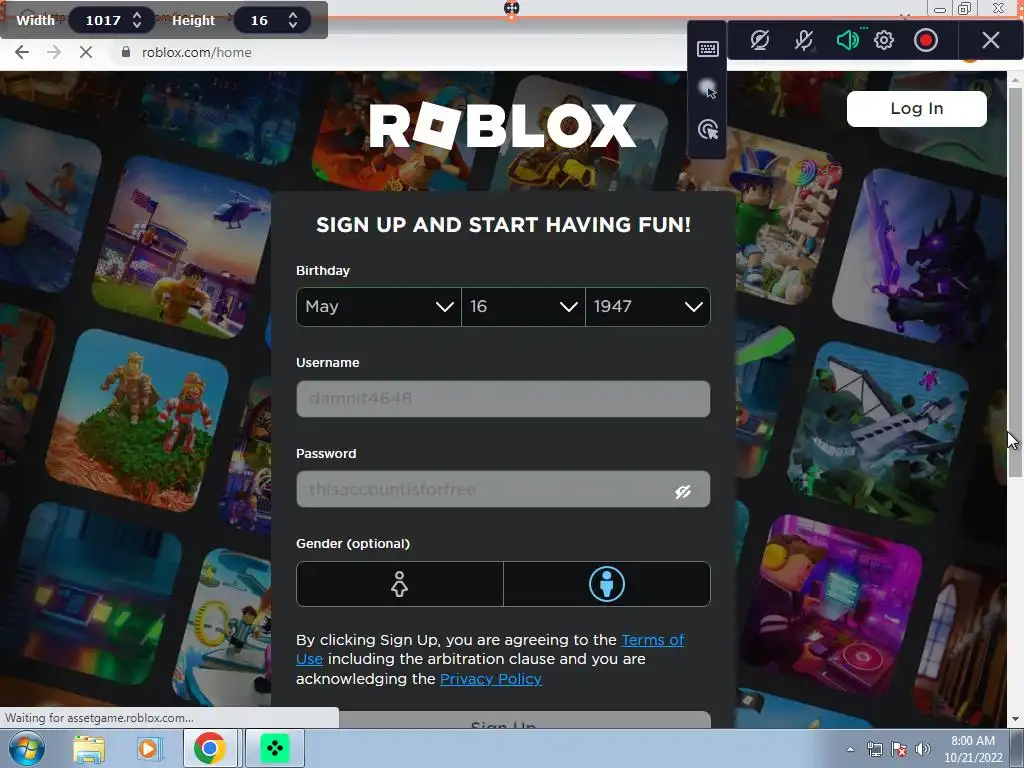Viewport: 1024px width, 768px height.
Task: Open the Action Center flag icon
Action: tap(899, 749)
